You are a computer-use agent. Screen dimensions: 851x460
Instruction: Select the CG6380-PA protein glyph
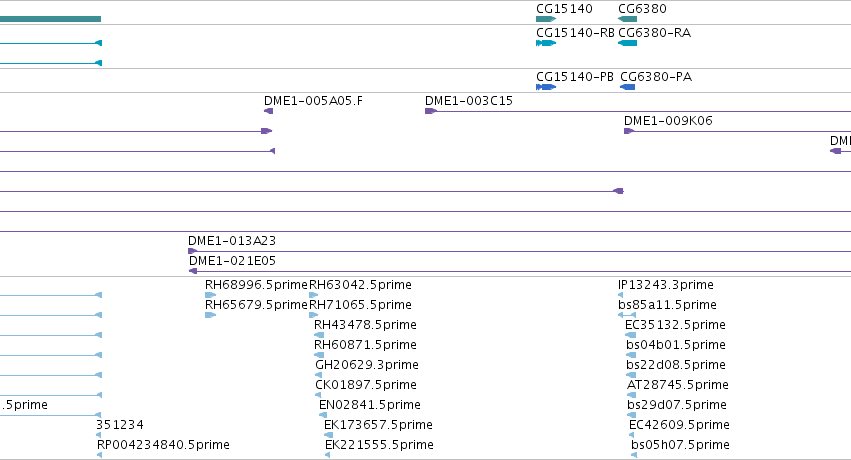tap(627, 87)
